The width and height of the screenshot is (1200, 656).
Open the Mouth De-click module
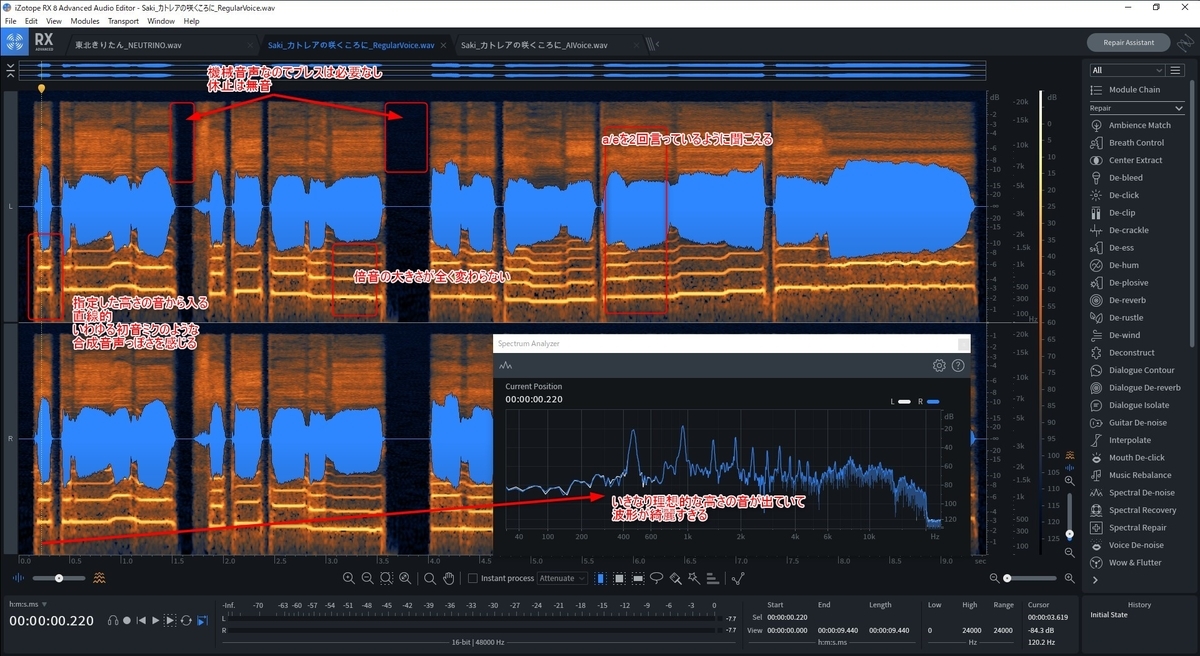[1136, 458]
